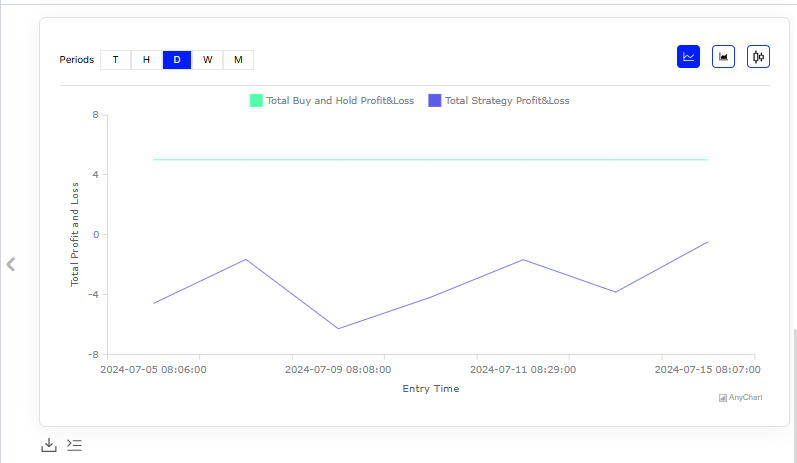Click the small AnyChart logo icon

point(722,398)
